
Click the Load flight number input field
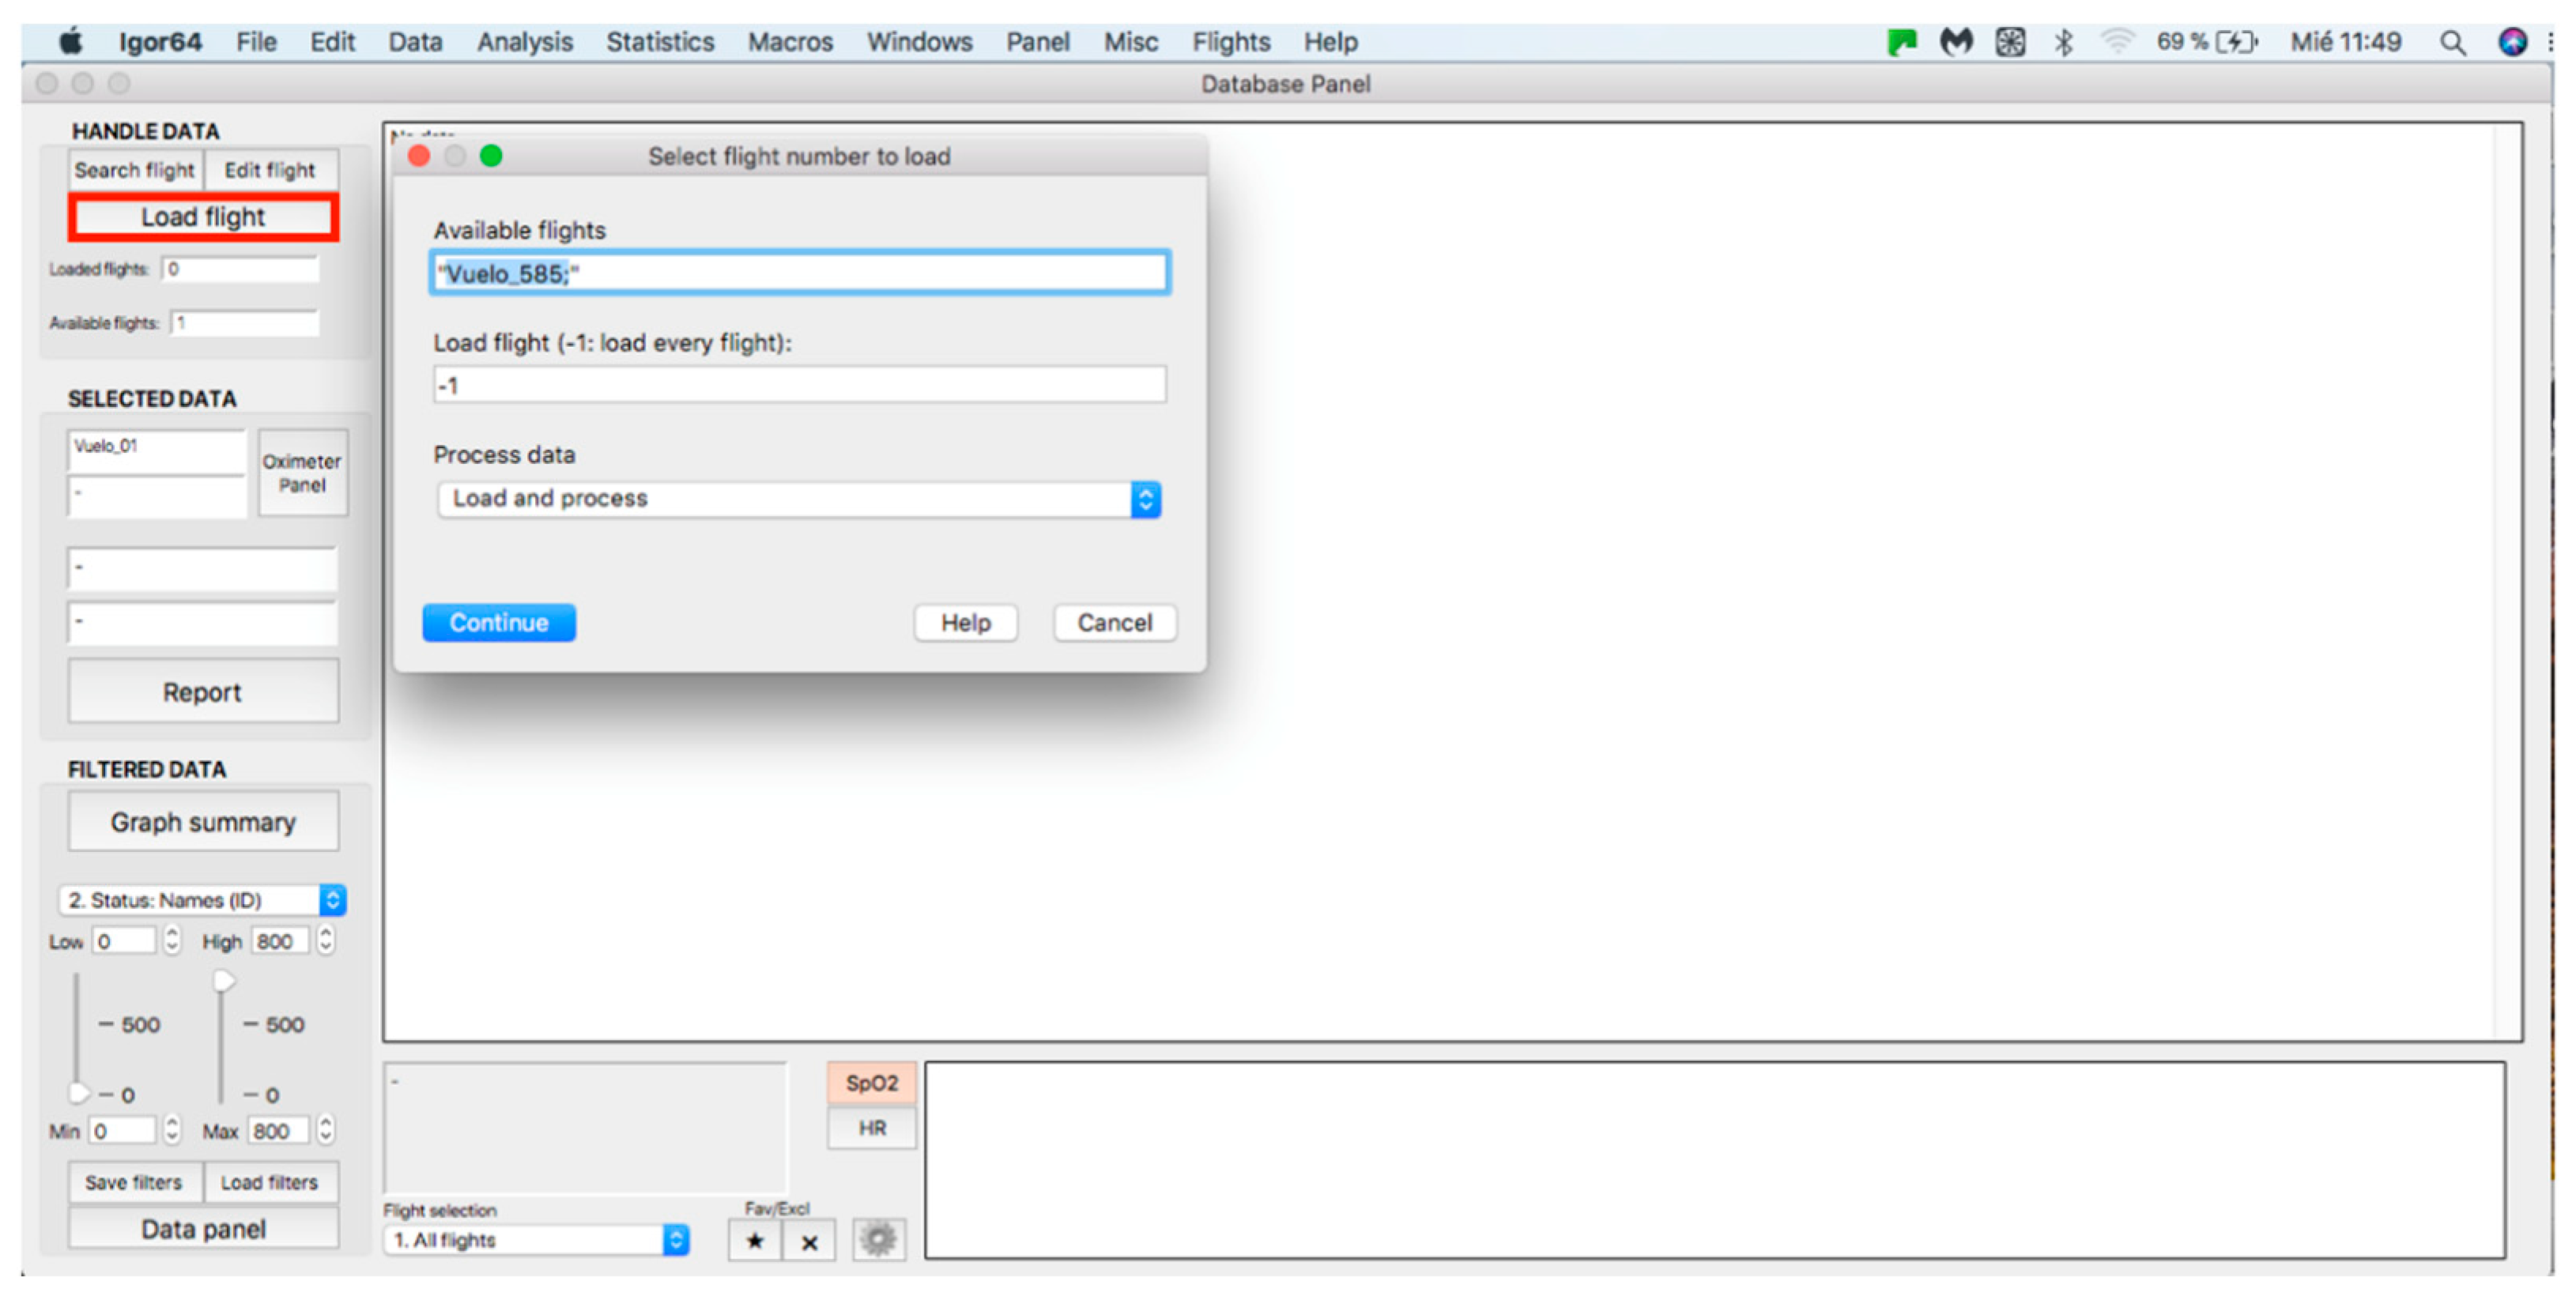tap(799, 385)
